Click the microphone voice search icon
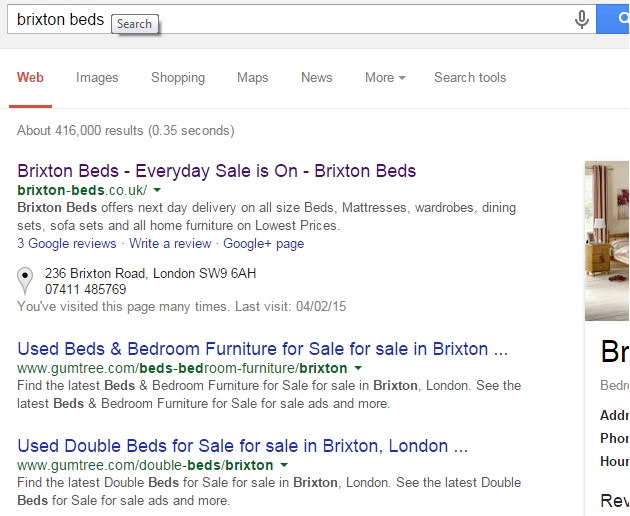 tap(581, 20)
